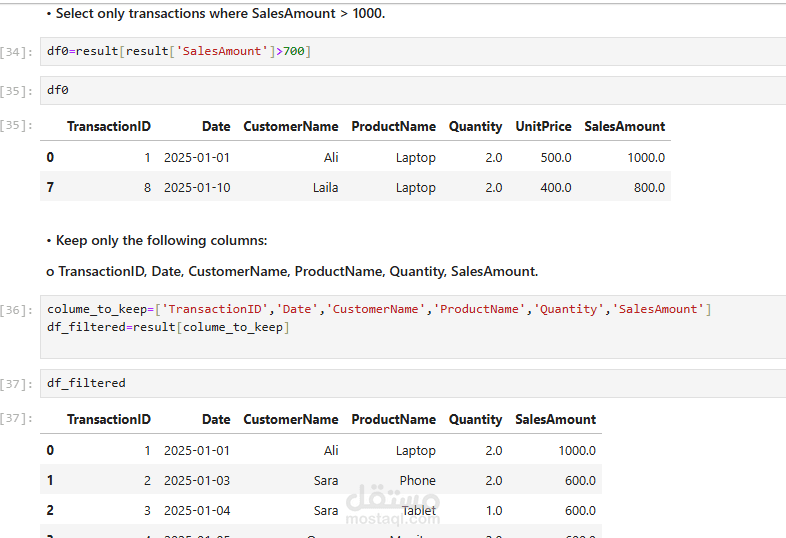The image size is (786, 538).
Task: Click the TransactionID header in the df_filtered table
Action: pyautogui.click(x=109, y=419)
